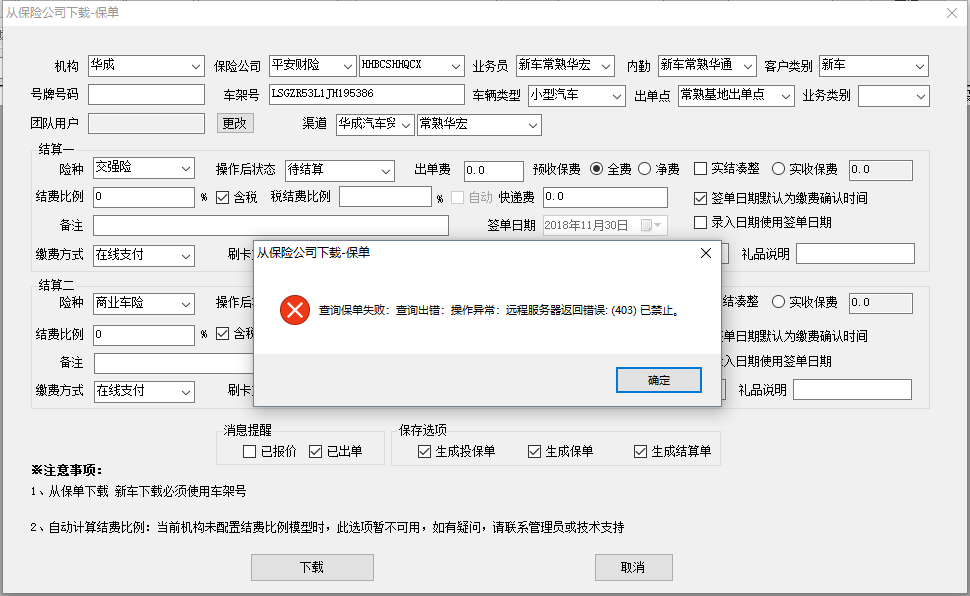This screenshot has width=970, height=596.
Task: Click the red error icon in dialog
Action: pyautogui.click(x=295, y=310)
